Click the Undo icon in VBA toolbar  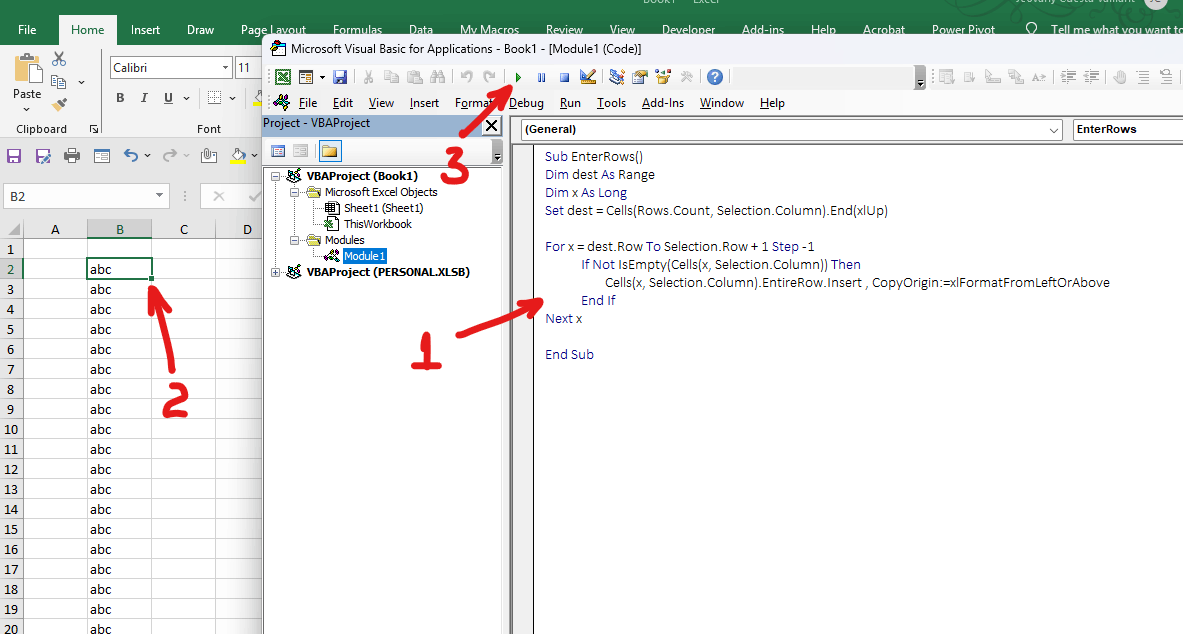point(466,76)
